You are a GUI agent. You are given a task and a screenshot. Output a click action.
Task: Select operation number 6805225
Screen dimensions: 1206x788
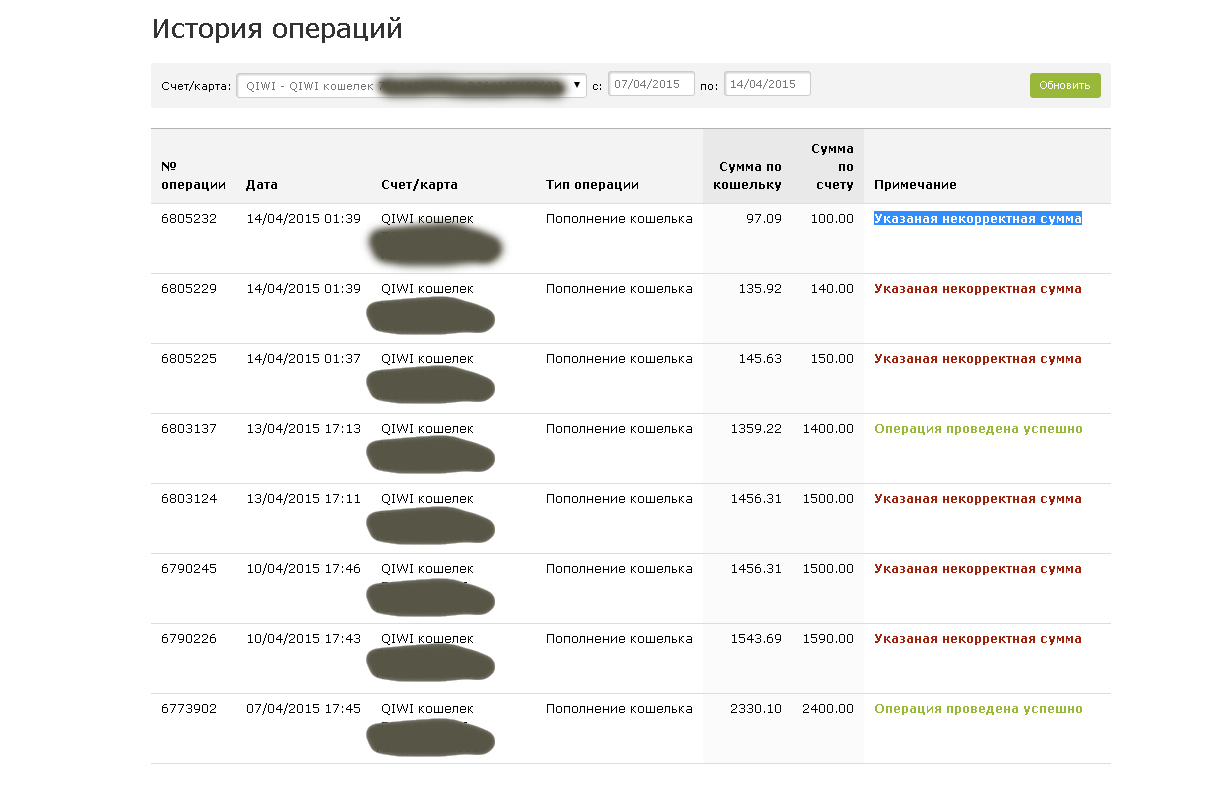pyautogui.click(x=189, y=358)
